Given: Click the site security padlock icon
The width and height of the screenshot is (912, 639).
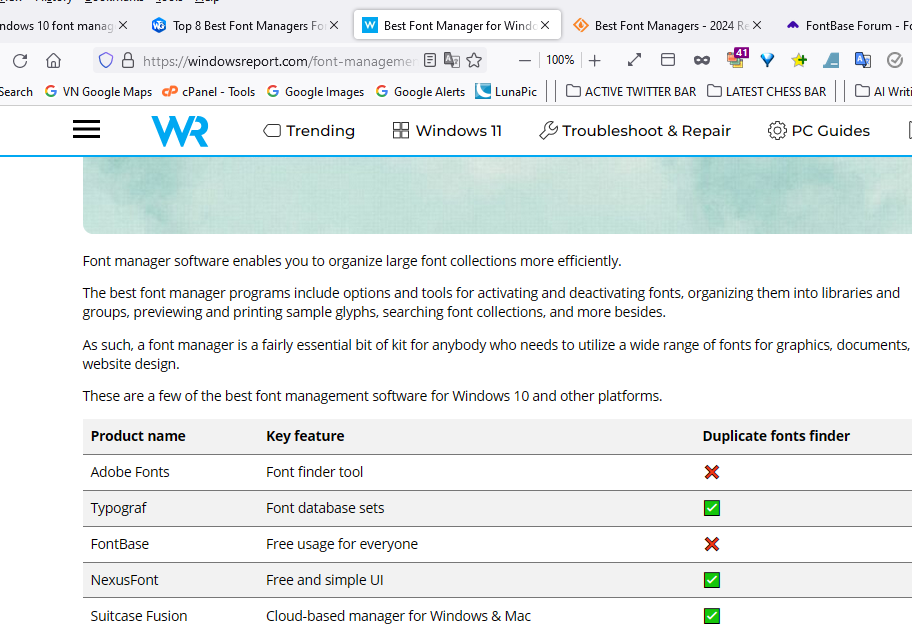Looking at the screenshot, I should click(128, 60).
